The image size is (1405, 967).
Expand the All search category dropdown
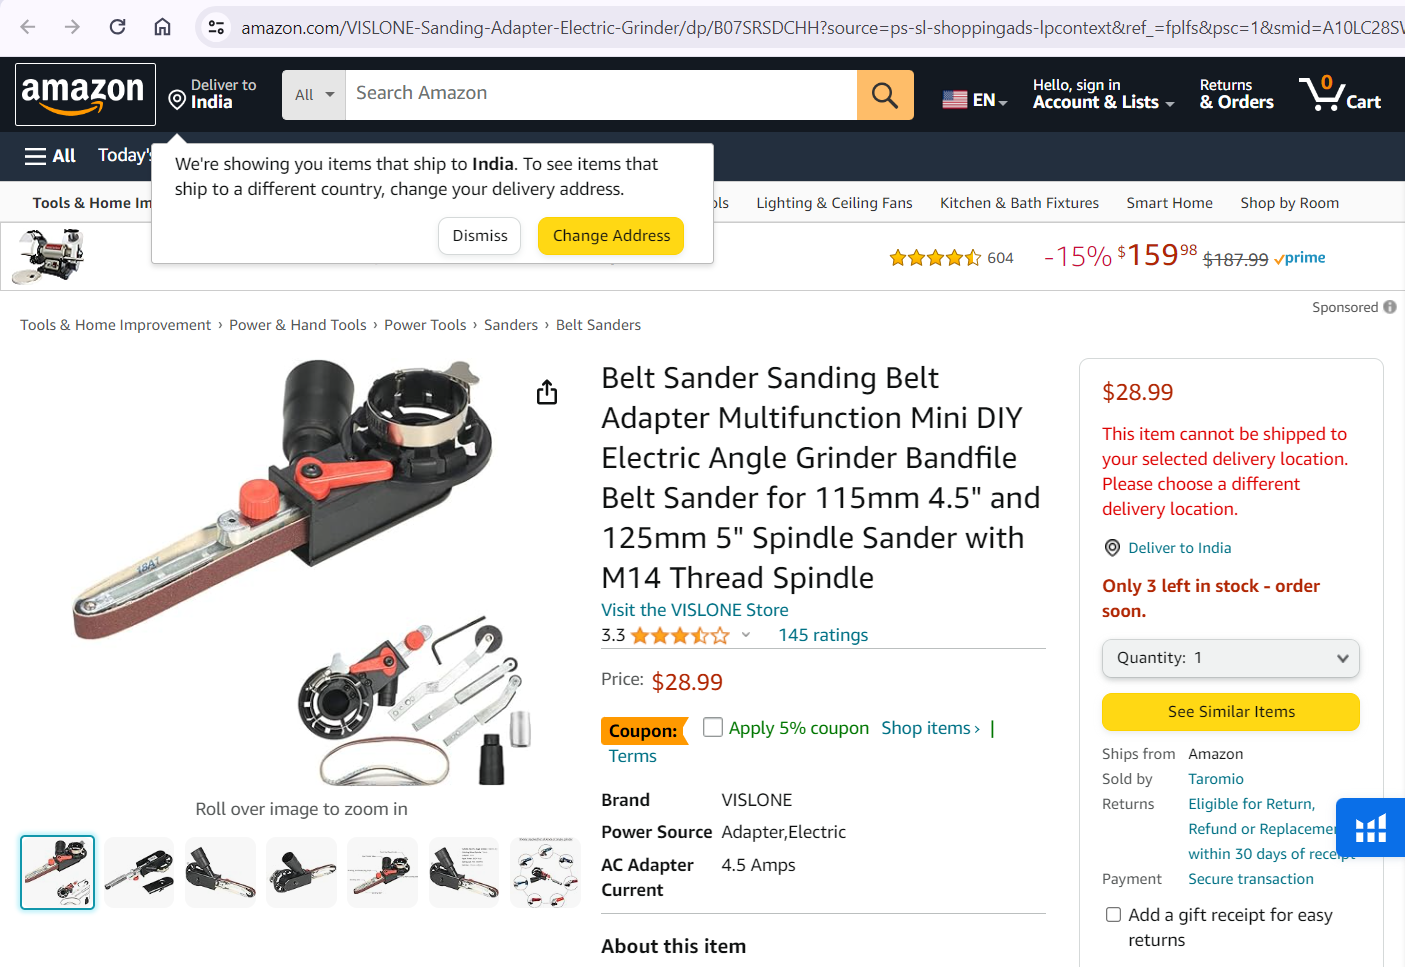(314, 95)
